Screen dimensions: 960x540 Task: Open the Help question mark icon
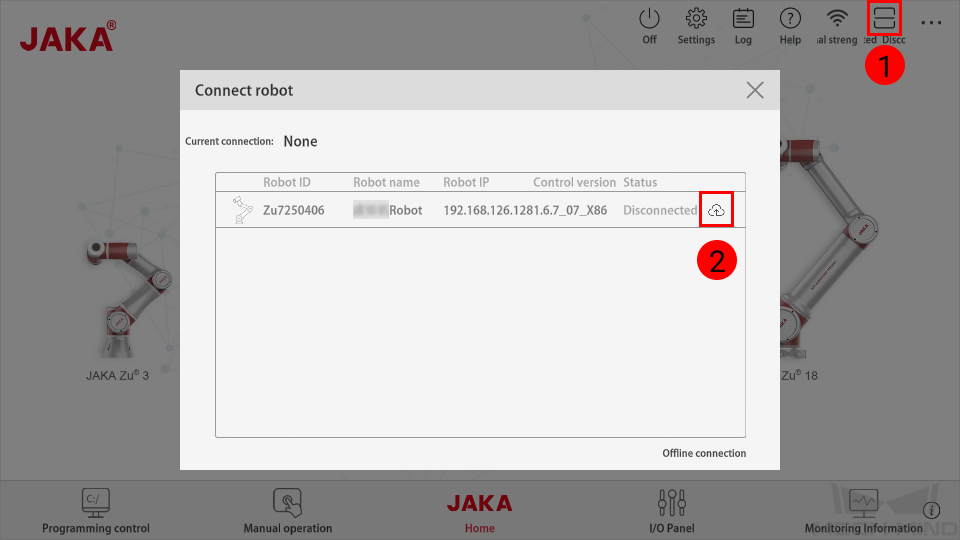[x=790, y=19]
